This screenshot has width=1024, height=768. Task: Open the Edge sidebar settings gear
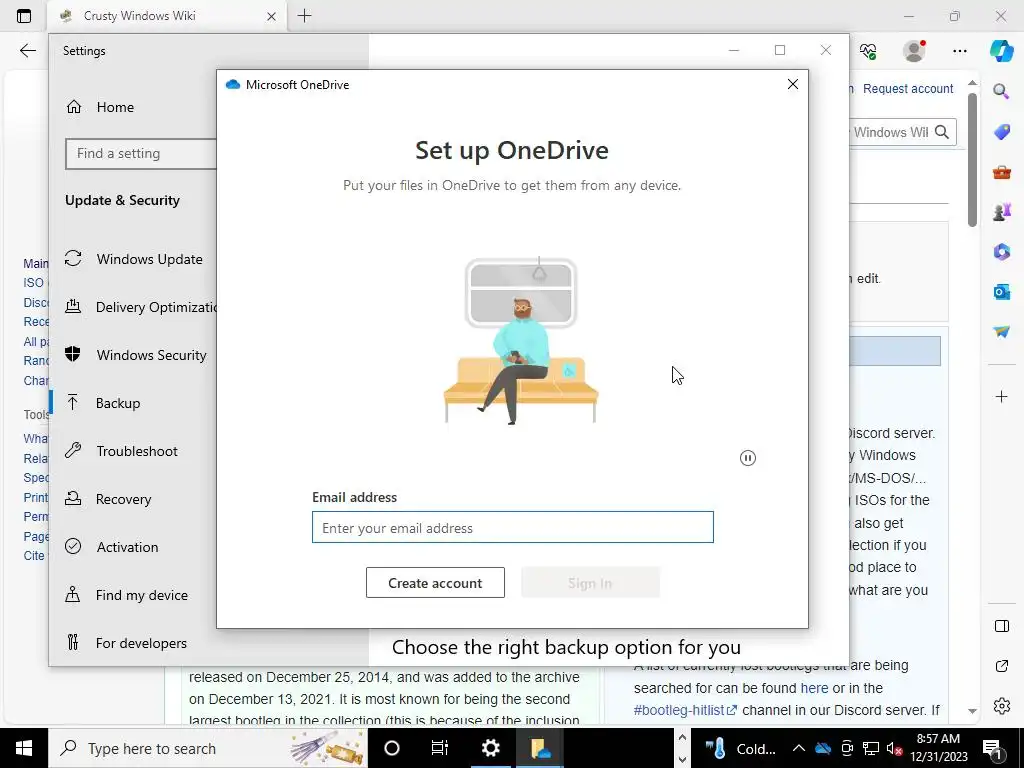pyautogui.click(x=1001, y=706)
